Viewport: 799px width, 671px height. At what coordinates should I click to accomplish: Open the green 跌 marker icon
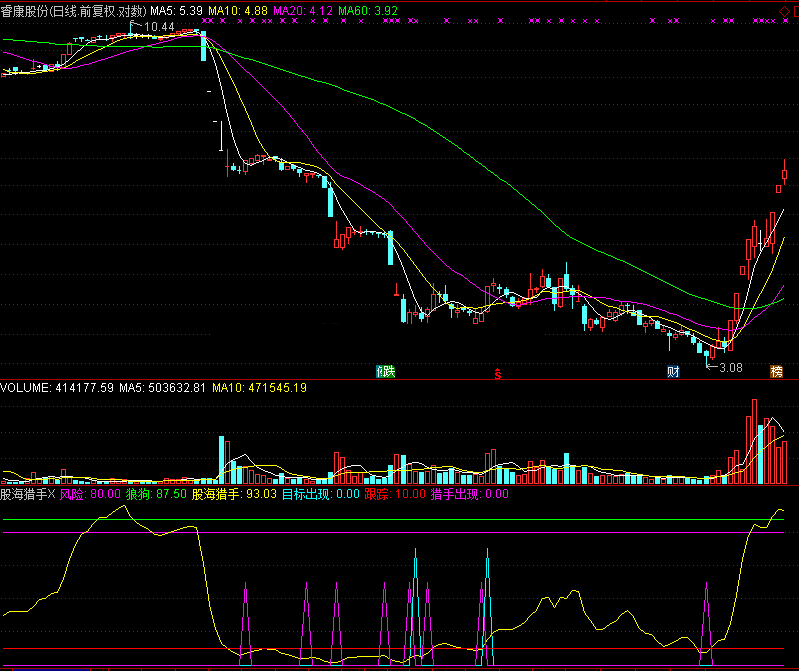(386, 371)
